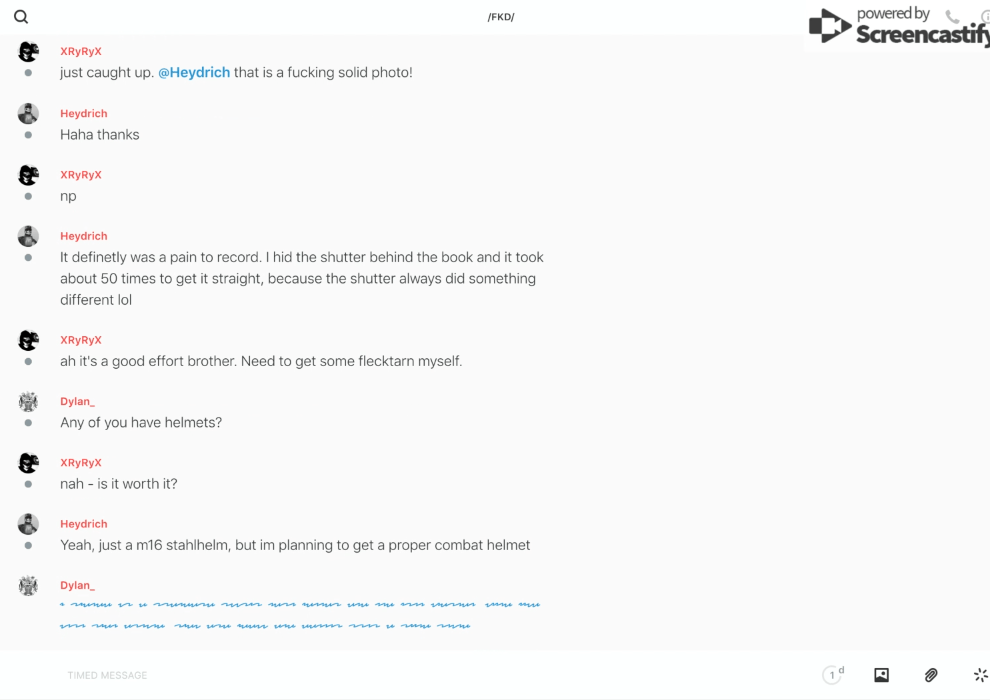Click Heydrich's avatar beside the stahlhelm message
990x700 pixels.
tap(28, 524)
